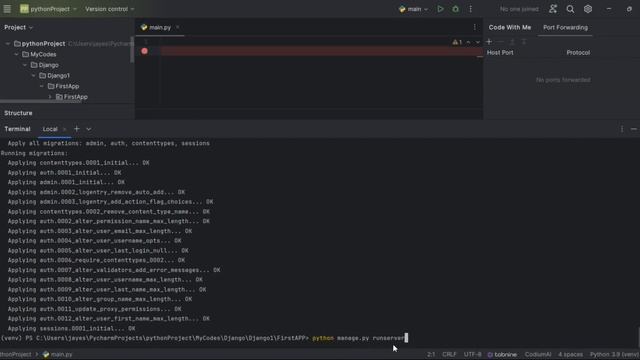Collapse the pythonProject root folder
The height and width of the screenshot is (360, 640).
point(8,44)
